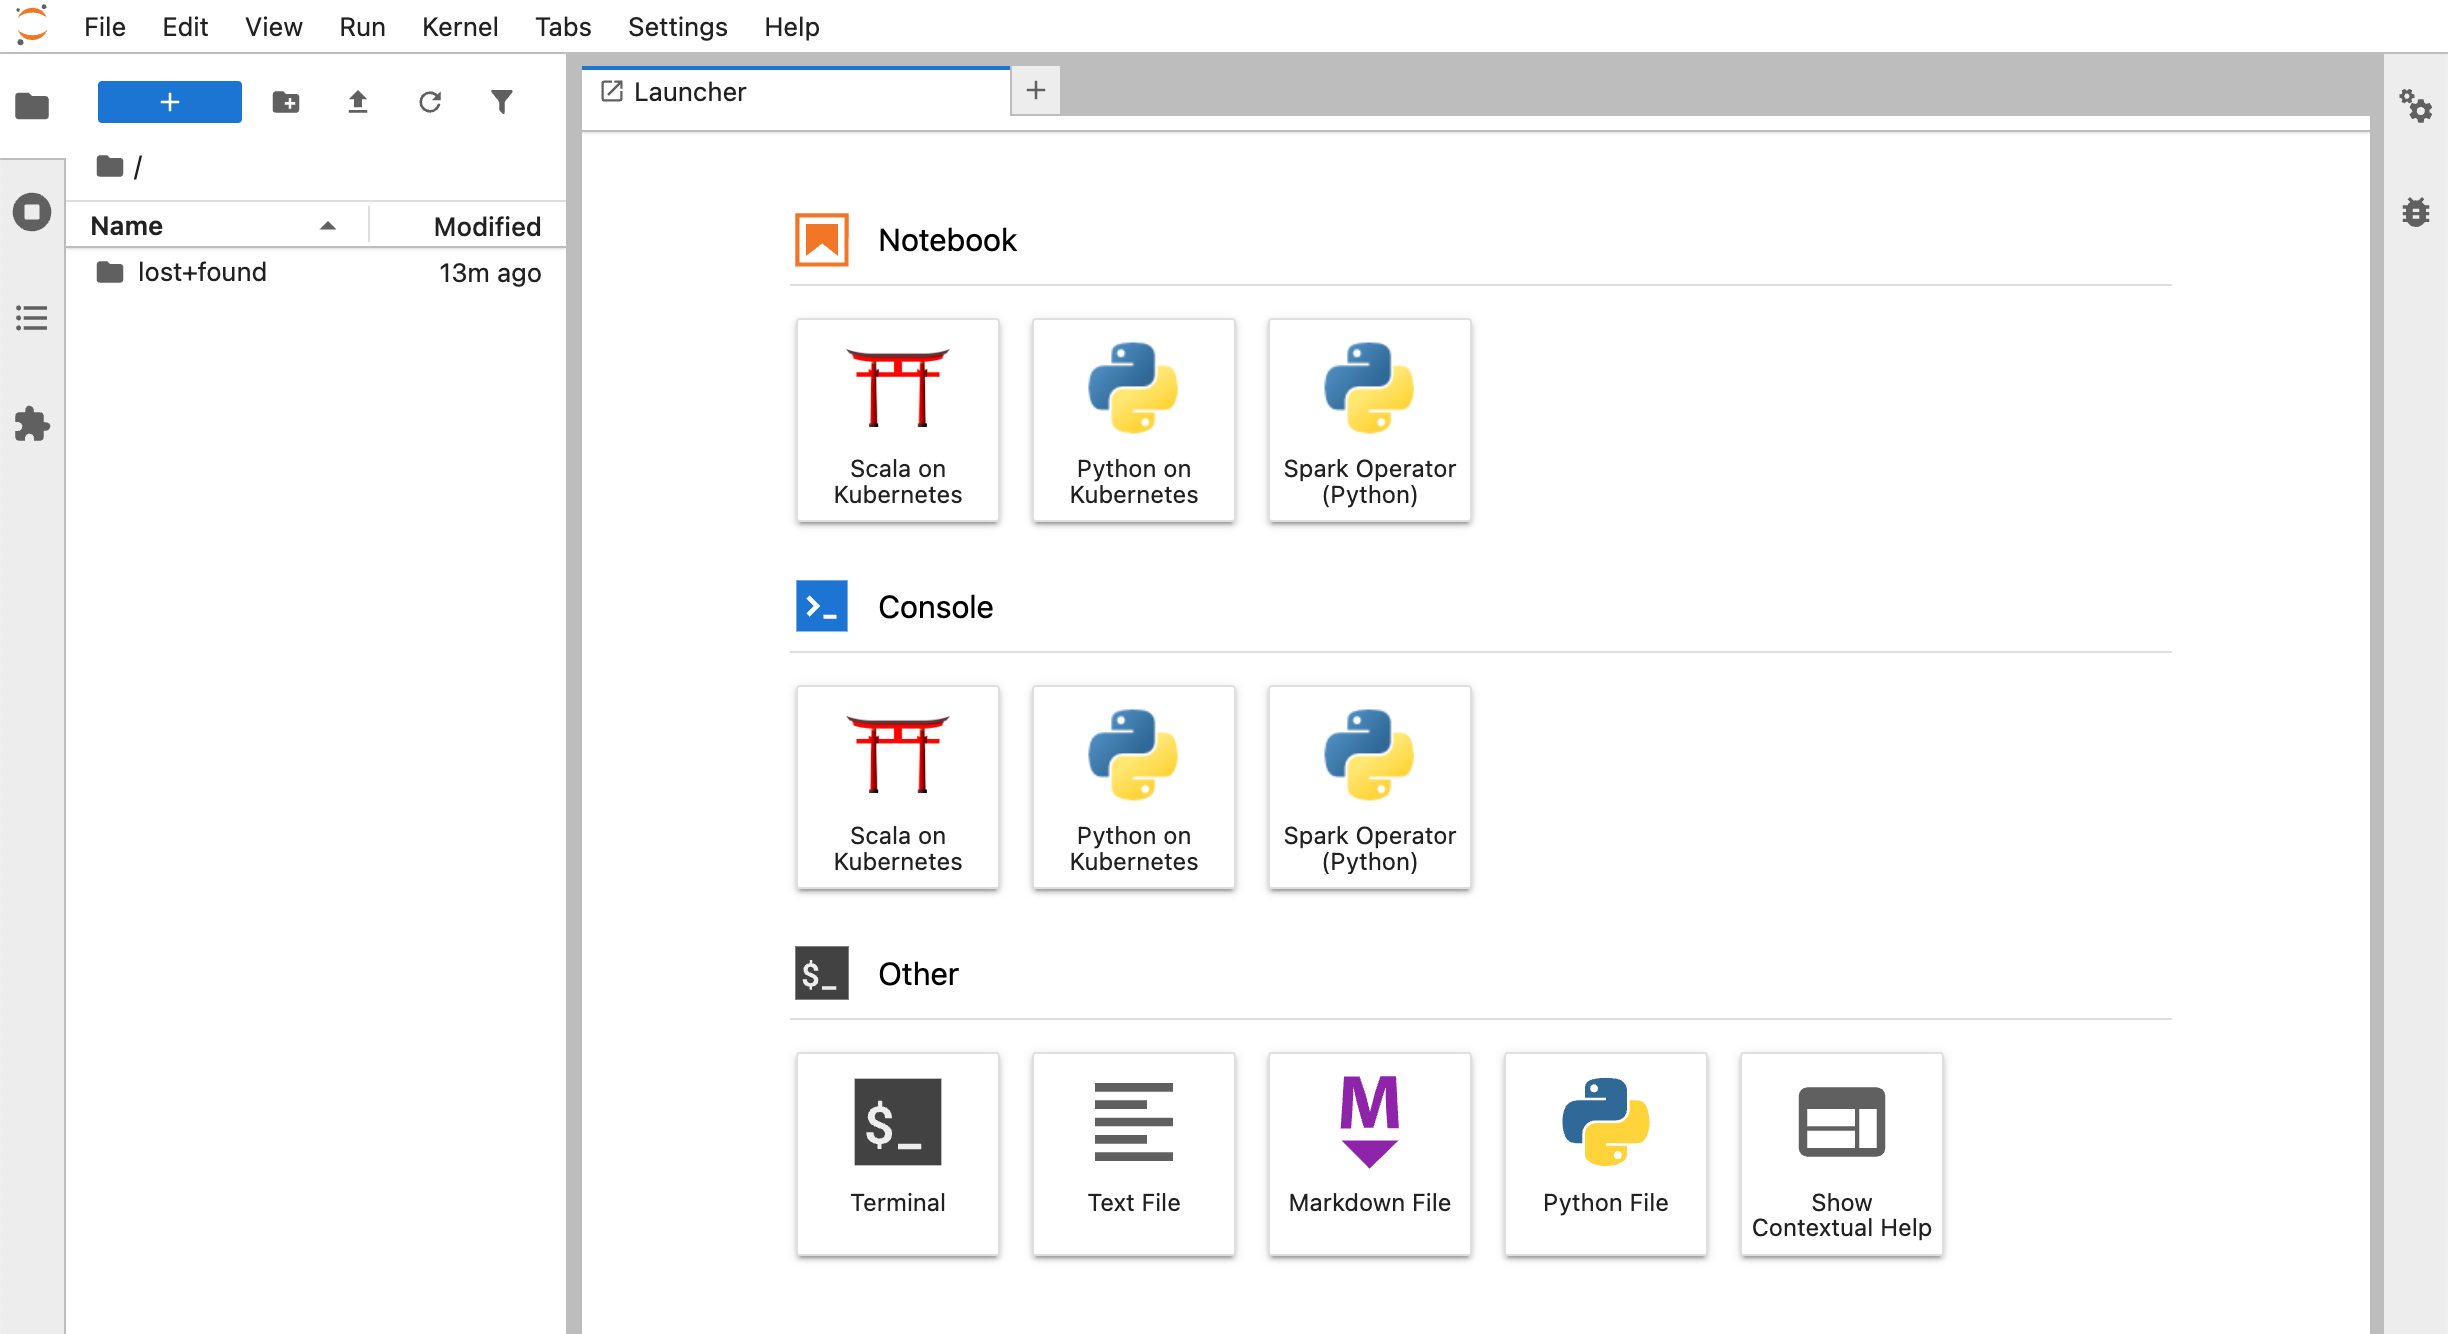
Task: Open the Settings menu
Action: tap(677, 27)
